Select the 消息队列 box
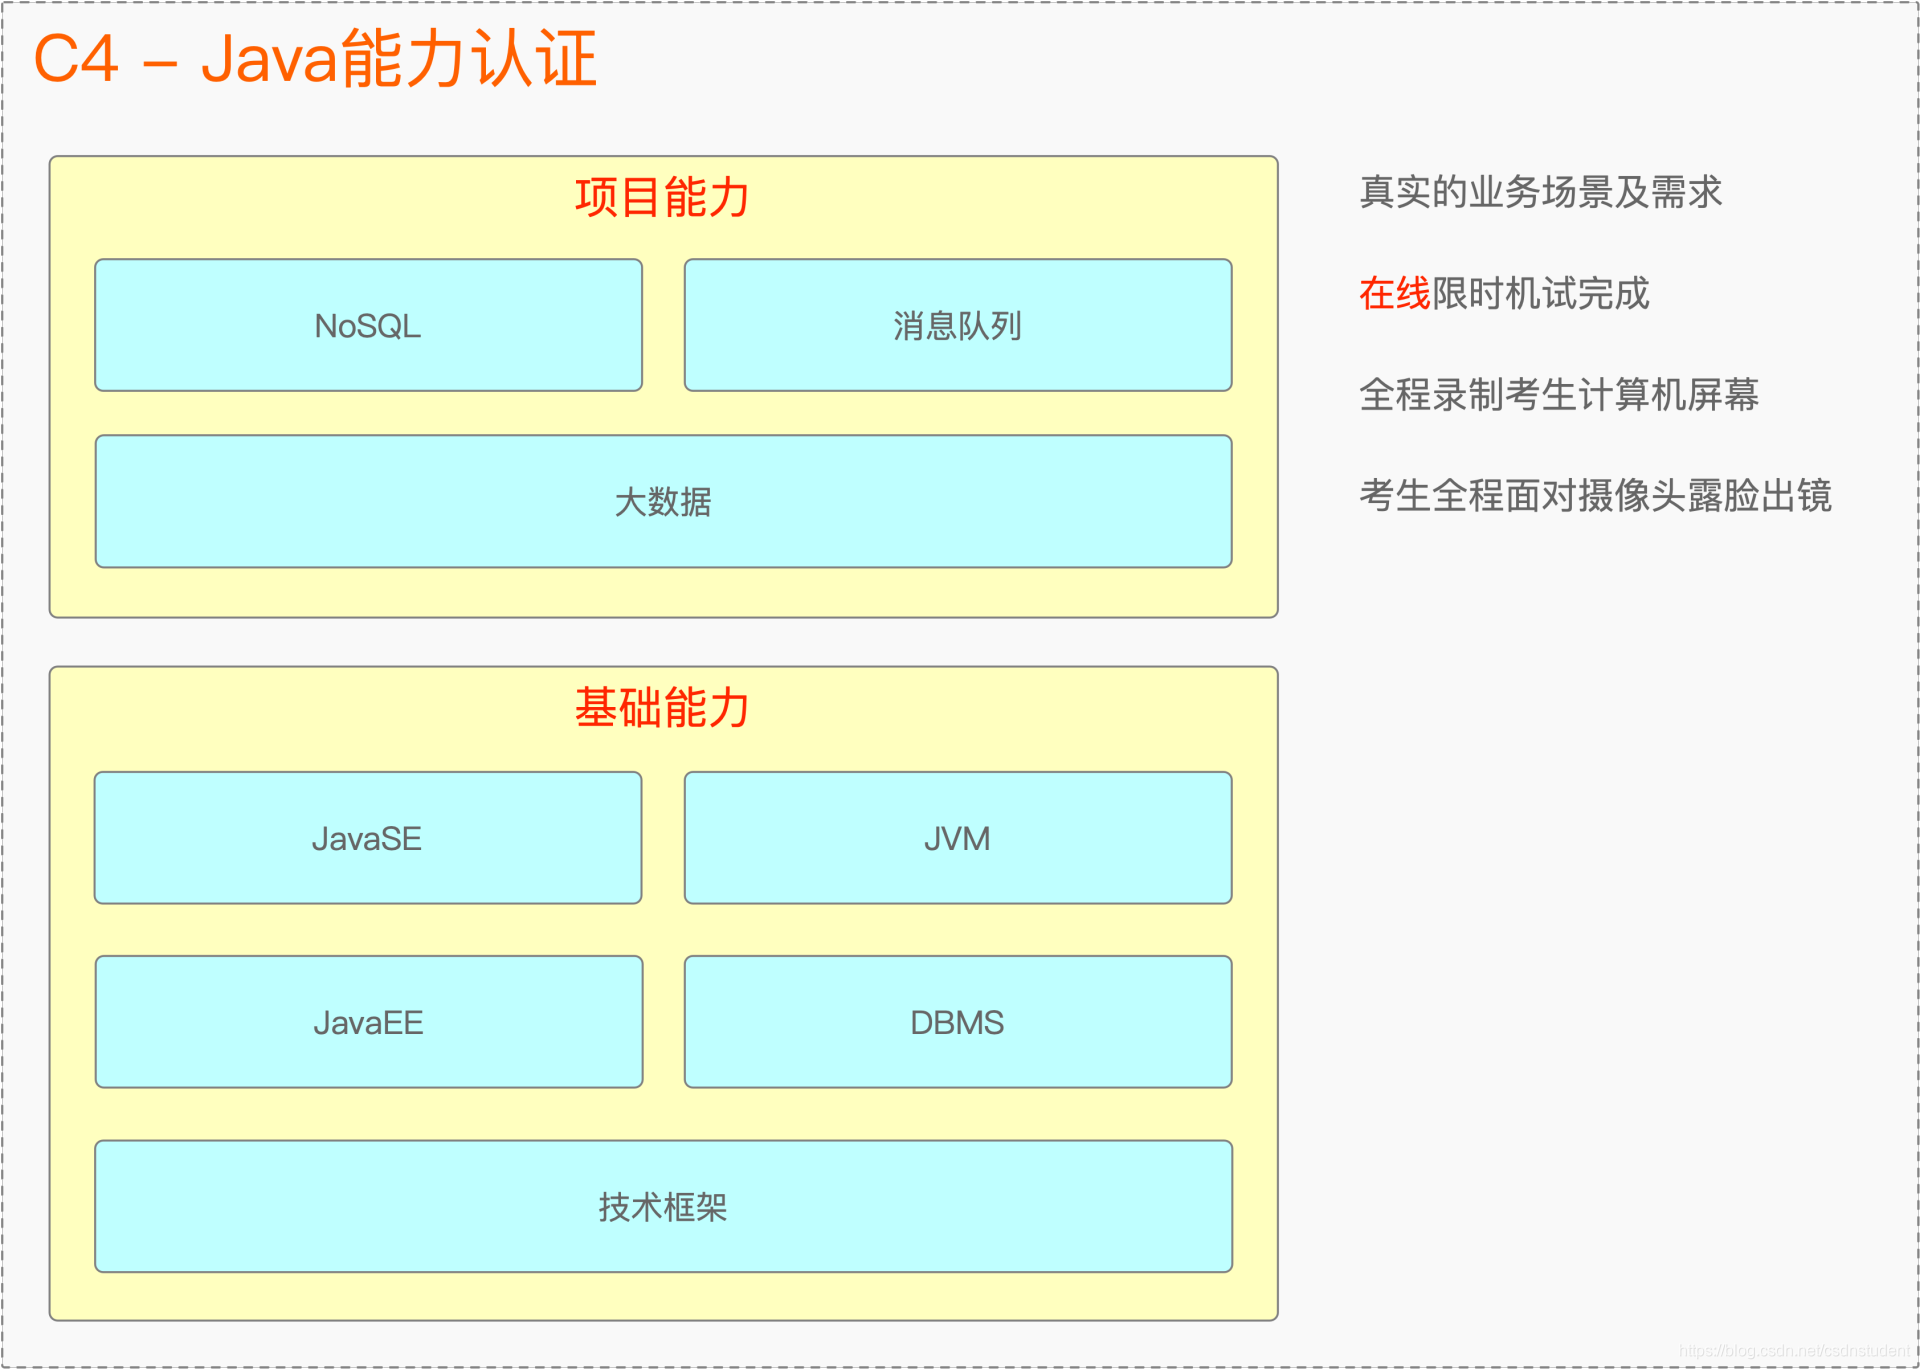This screenshot has height=1369, width=1920. coord(957,325)
